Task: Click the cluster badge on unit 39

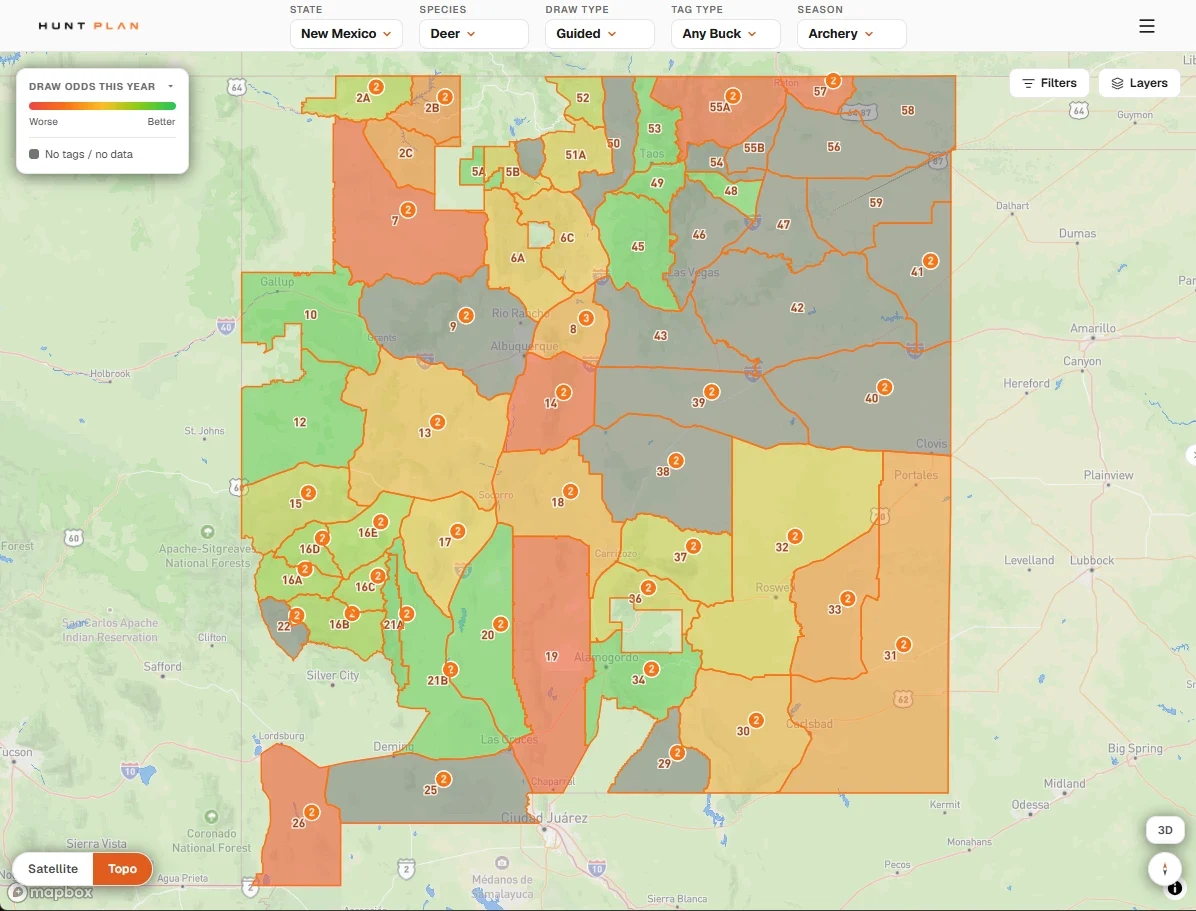Action: click(712, 391)
